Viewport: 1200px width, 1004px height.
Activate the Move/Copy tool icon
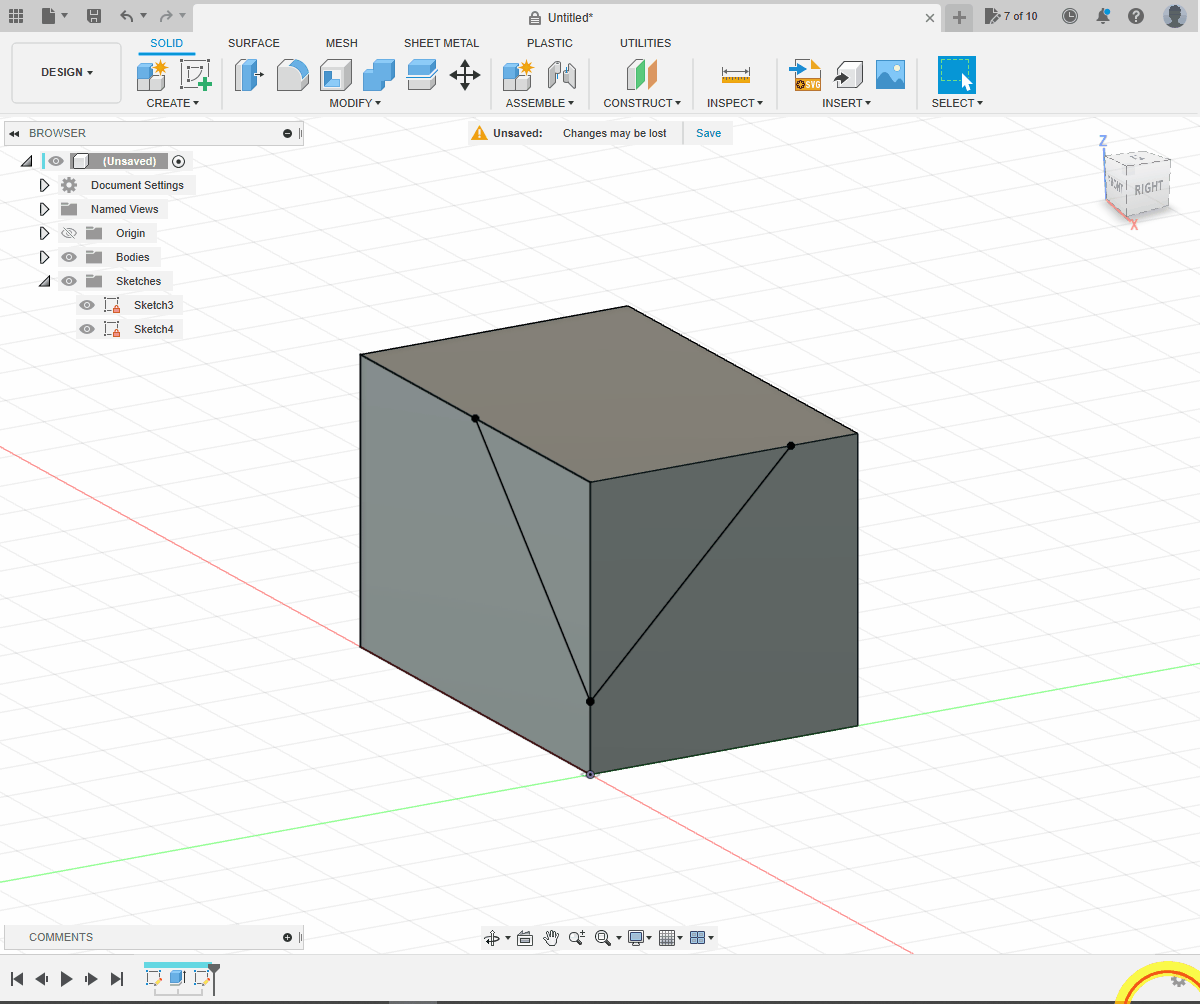tap(465, 75)
